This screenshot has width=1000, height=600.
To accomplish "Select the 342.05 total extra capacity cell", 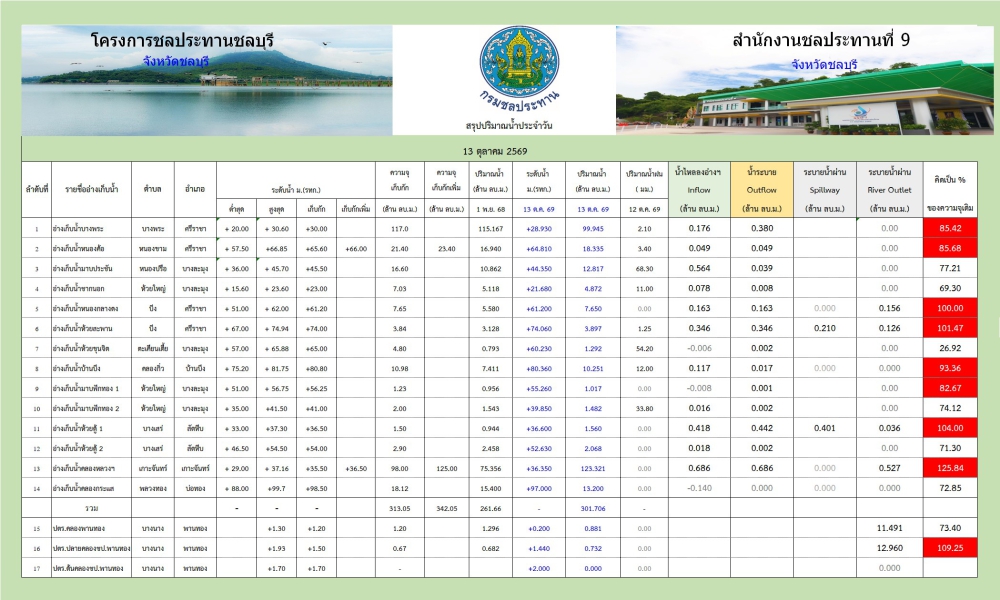I will [x=447, y=508].
